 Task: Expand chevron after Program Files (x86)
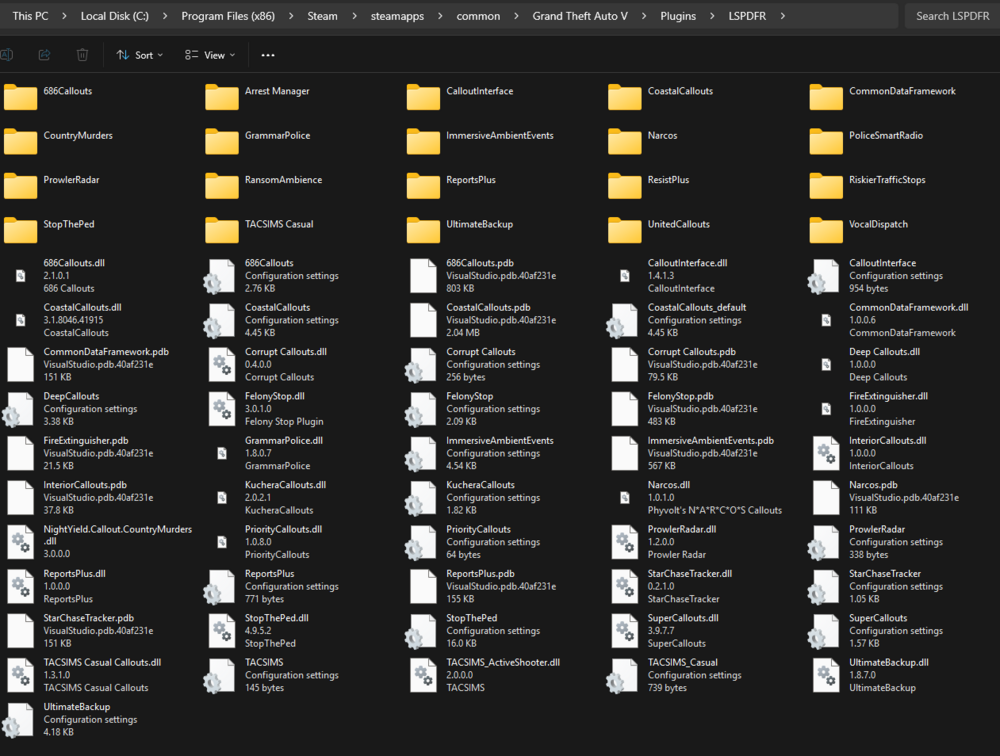291,16
